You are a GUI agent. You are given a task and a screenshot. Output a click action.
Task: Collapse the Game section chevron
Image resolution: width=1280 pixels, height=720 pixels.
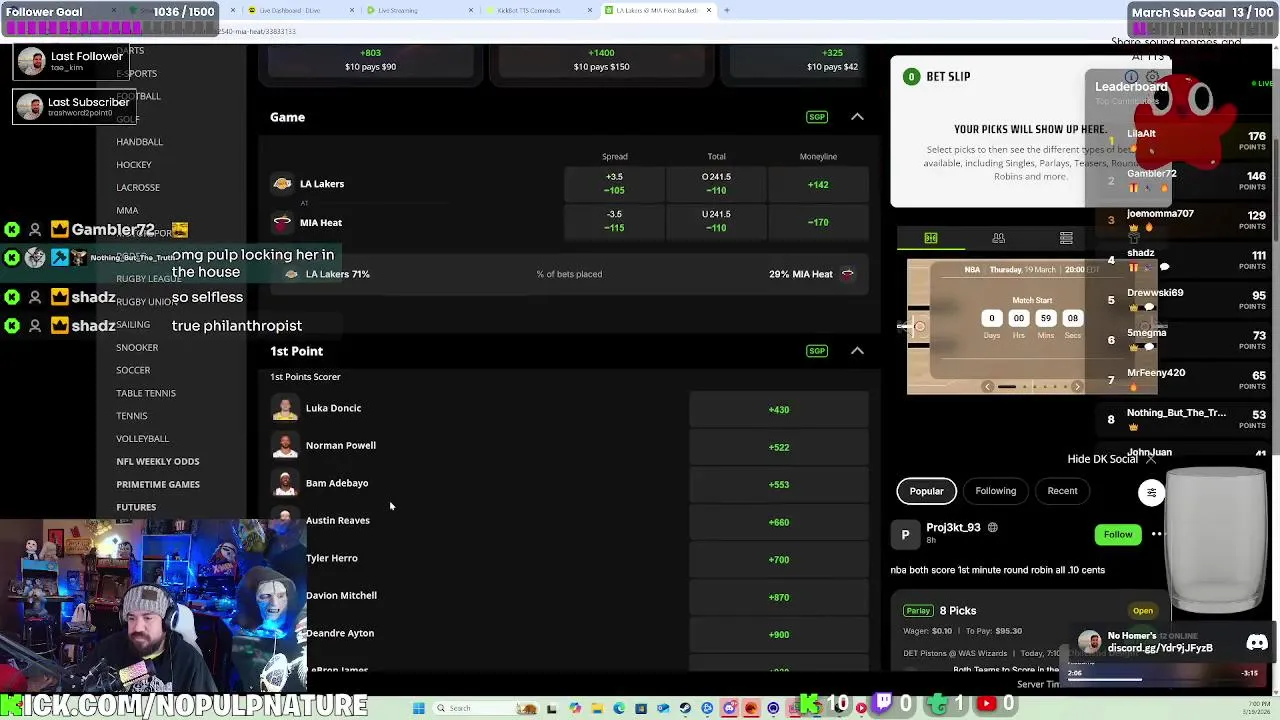coord(857,117)
